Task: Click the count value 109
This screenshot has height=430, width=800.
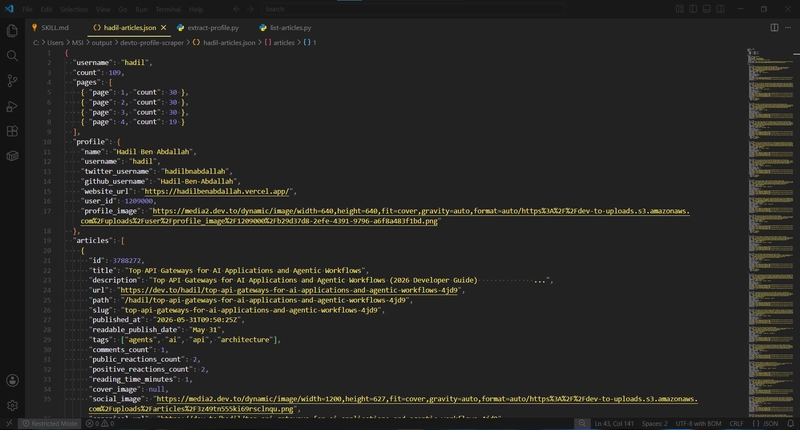Action: [x=115, y=72]
